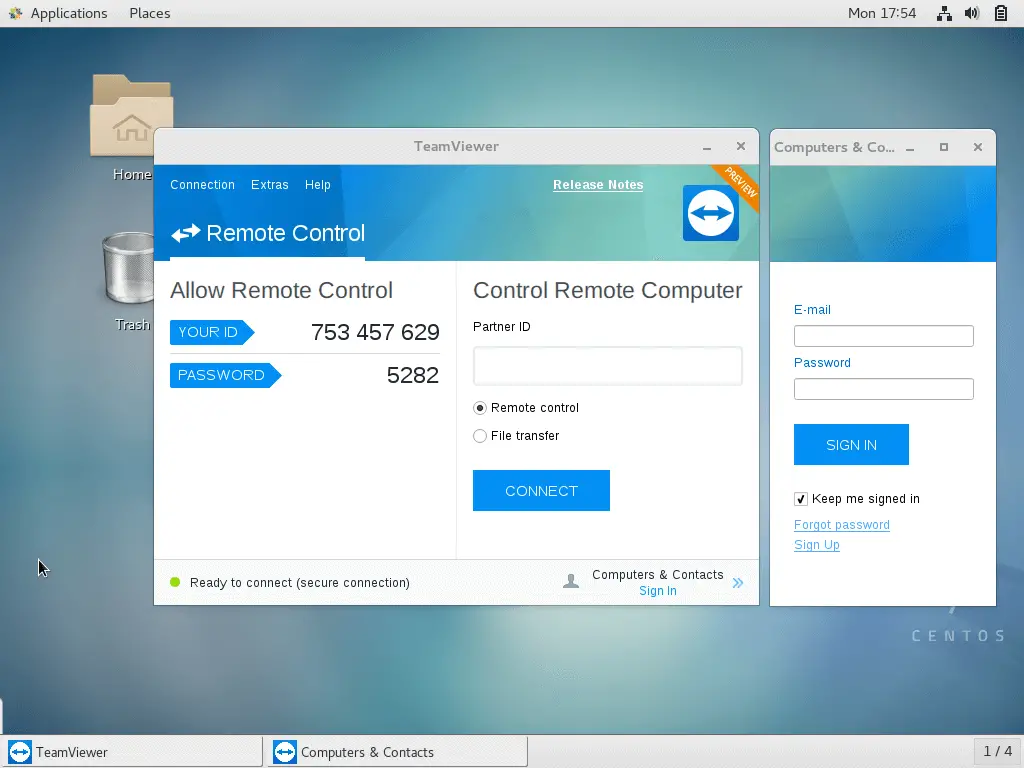The width and height of the screenshot is (1024, 768).
Task: Click the TeamViewer logo in the header
Action: [711, 213]
